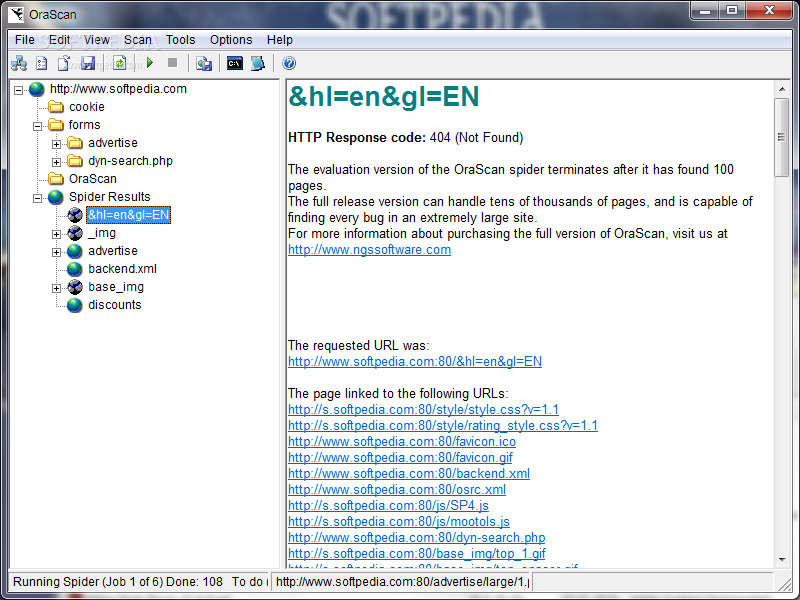The image size is (800, 600).
Task: Expand the advertise folder under forms
Action: click(57, 144)
